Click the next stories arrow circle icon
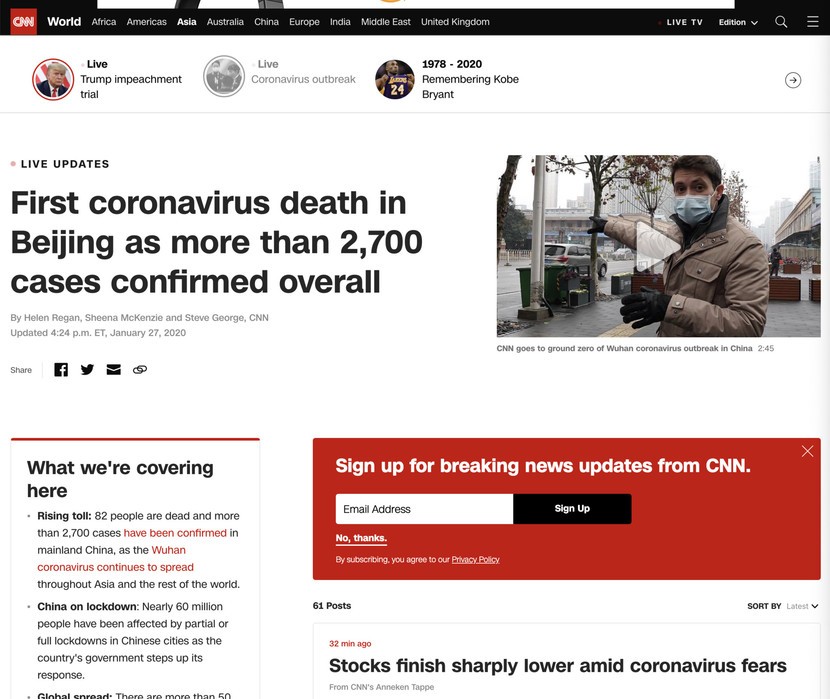830x699 pixels. [x=792, y=80]
